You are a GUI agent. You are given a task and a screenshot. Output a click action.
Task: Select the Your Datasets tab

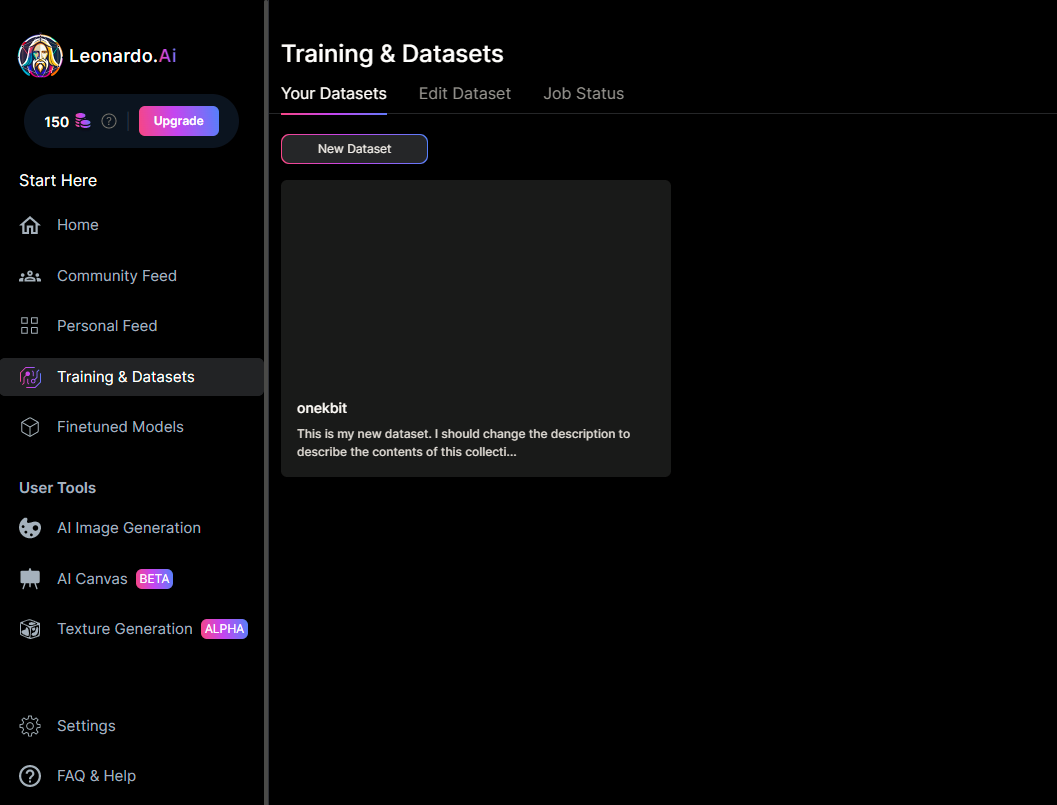(333, 93)
